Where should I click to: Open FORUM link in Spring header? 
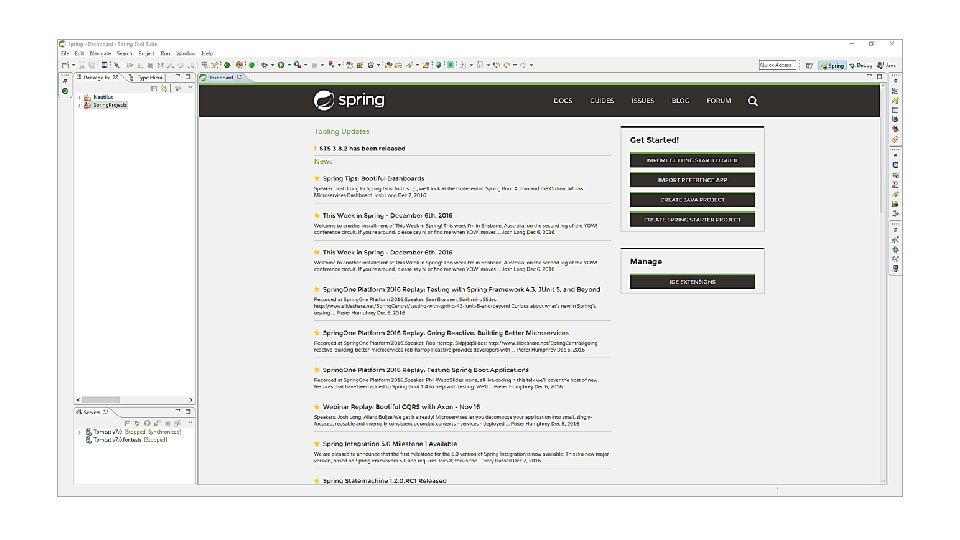[719, 100]
